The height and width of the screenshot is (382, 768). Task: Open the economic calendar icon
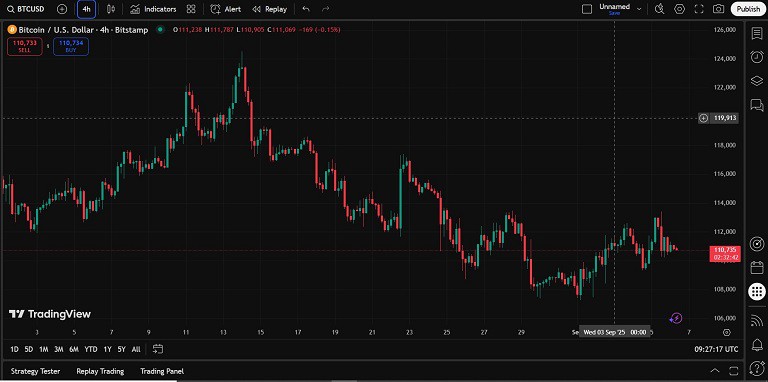pos(757,267)
